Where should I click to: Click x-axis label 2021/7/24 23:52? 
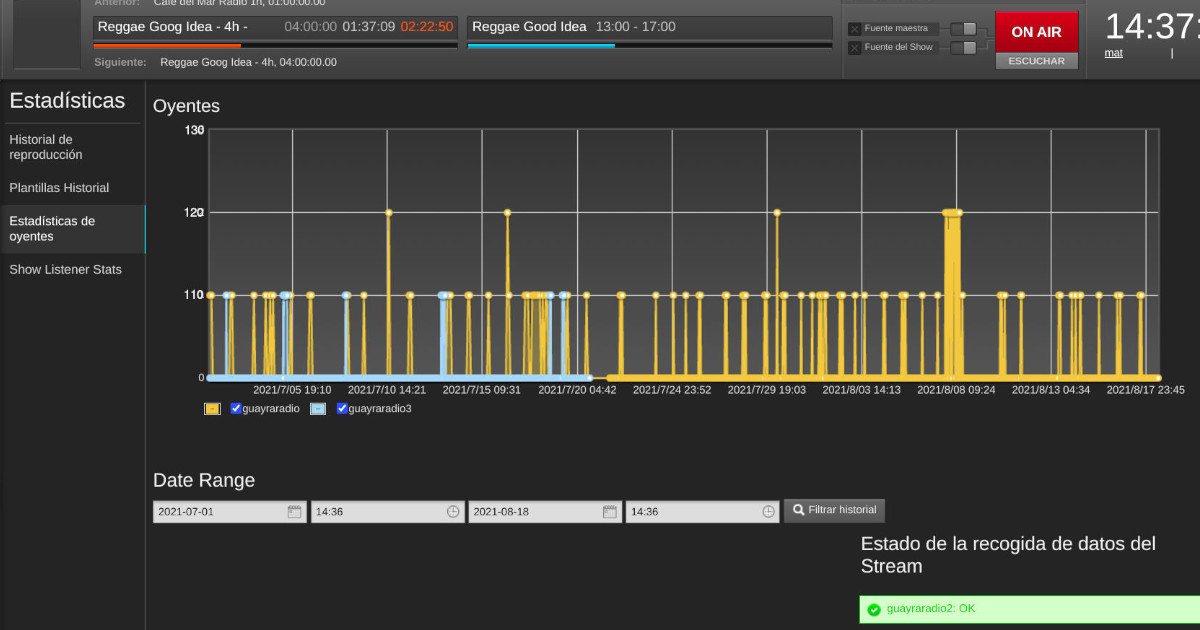[672, 390]
